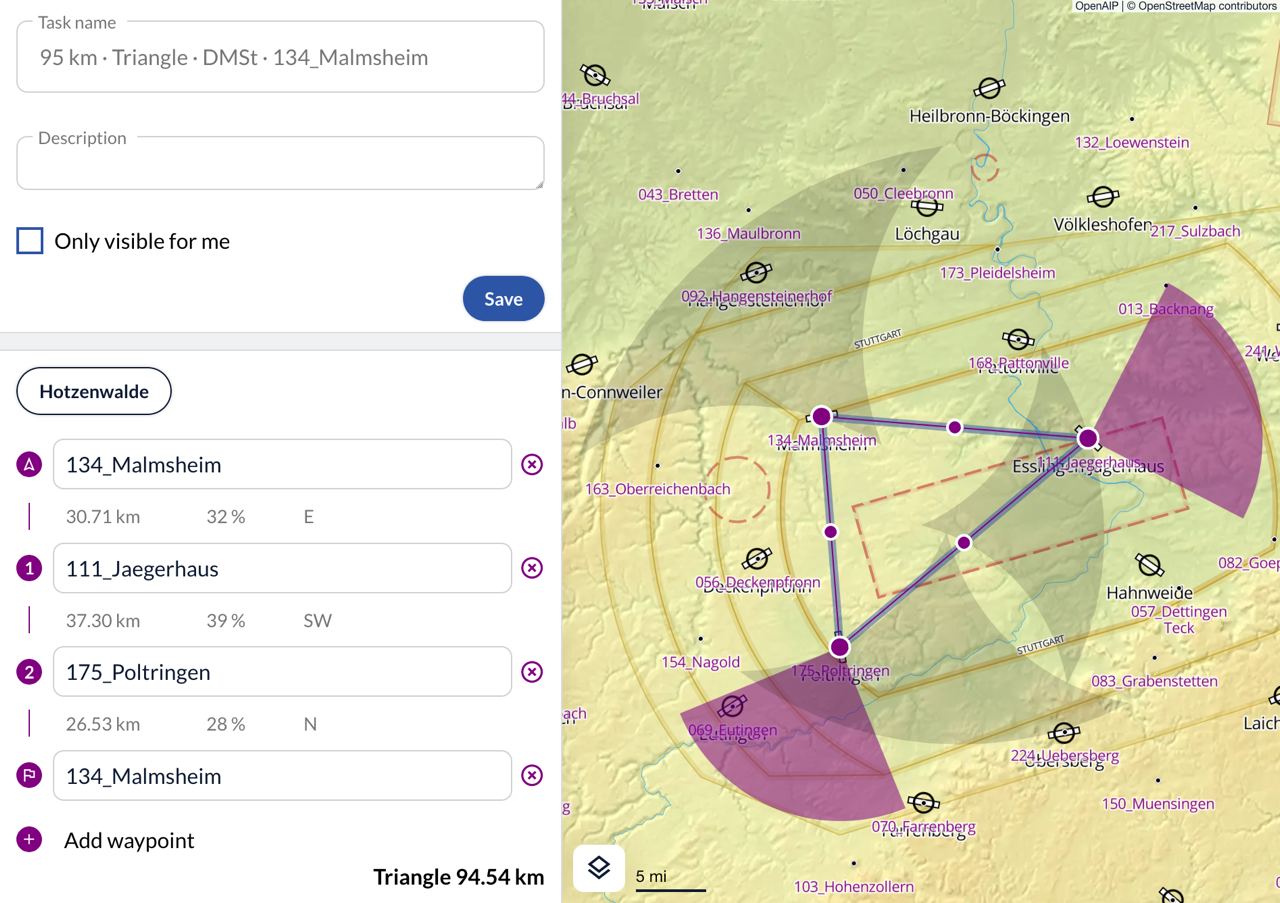Click the Conweiler airfield symbol

582,365
